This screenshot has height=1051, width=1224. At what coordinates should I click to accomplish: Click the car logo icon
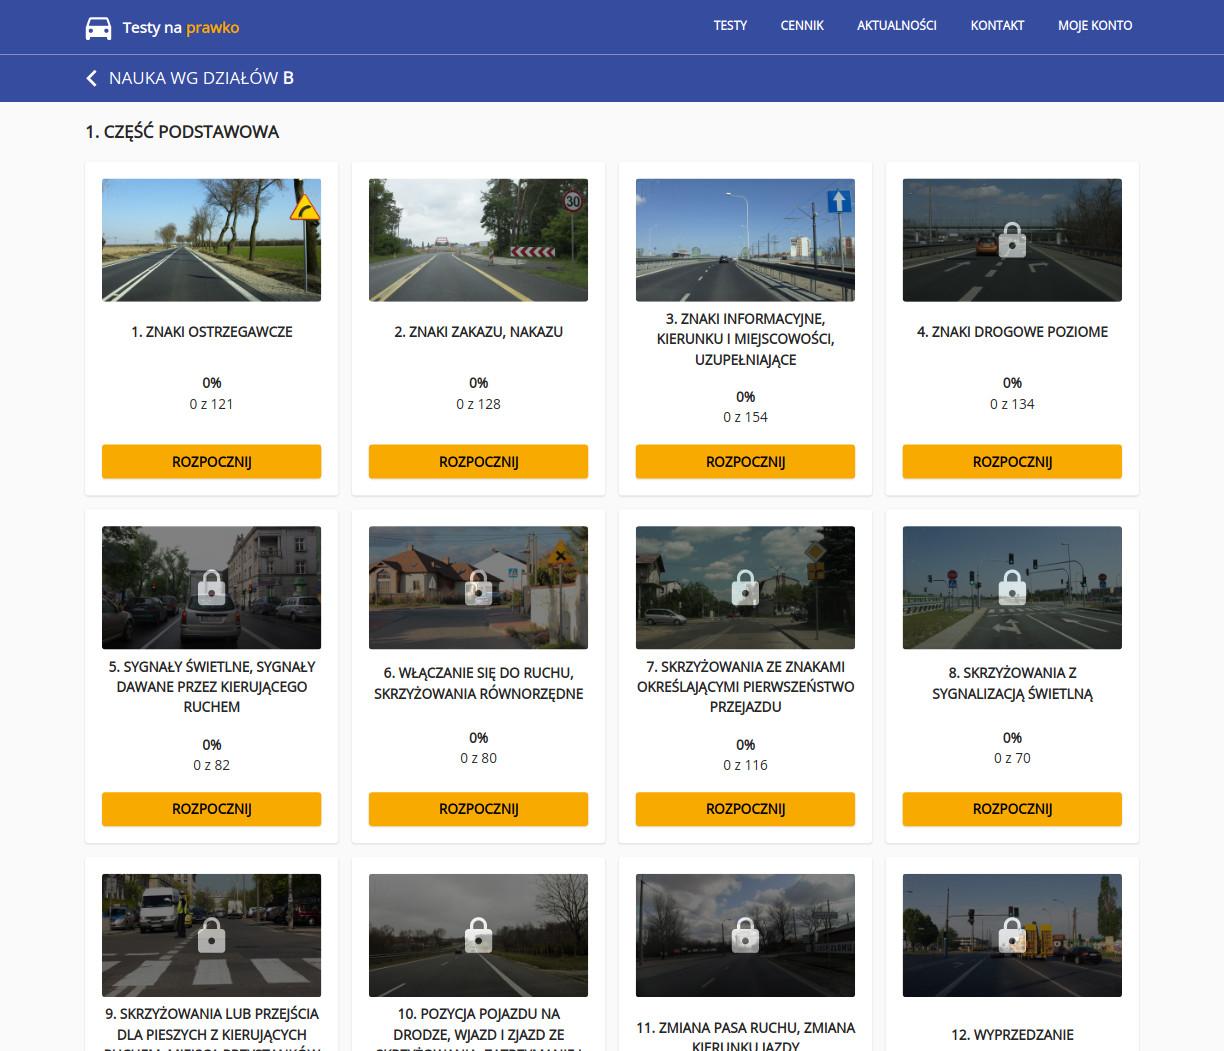(98, 27)
